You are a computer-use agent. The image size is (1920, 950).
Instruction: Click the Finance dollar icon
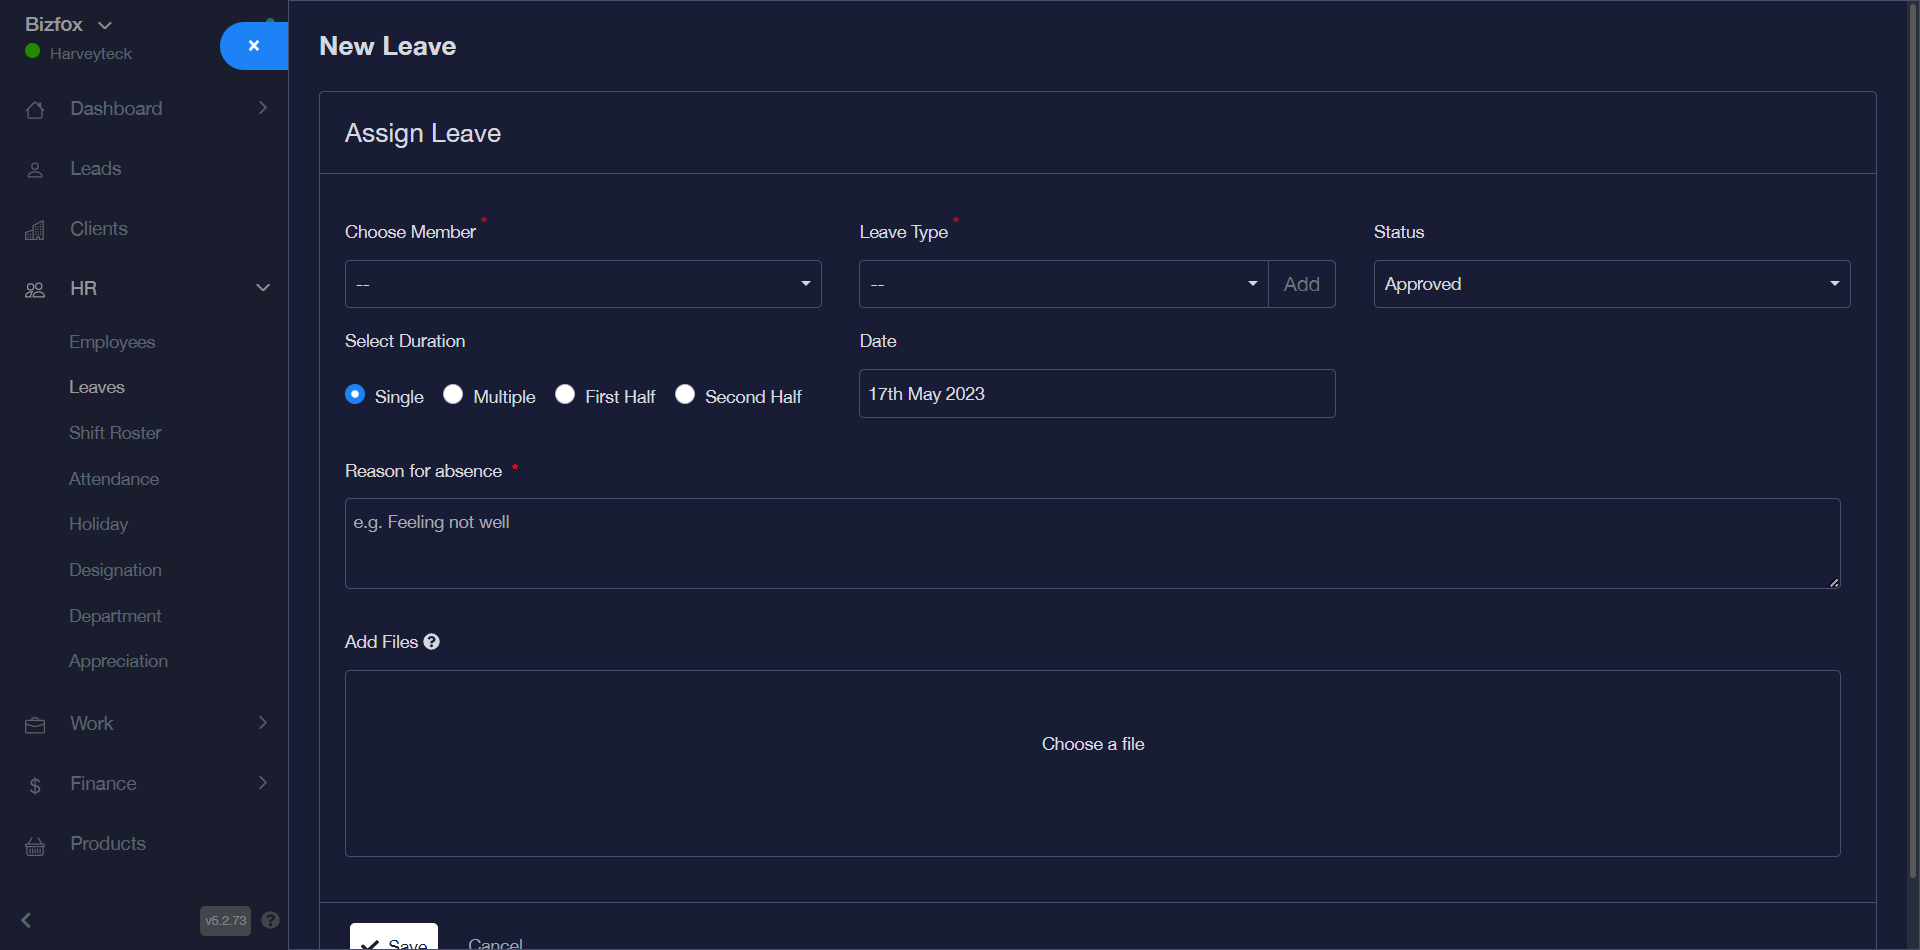[x=35, y=786]
